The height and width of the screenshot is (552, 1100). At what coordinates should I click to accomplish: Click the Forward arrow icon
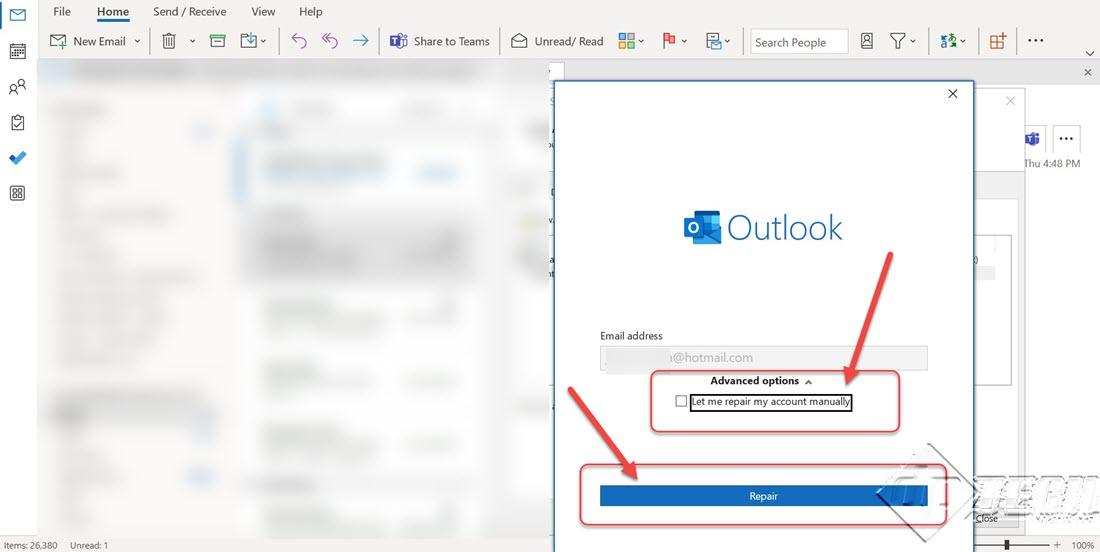click(361, 41)
